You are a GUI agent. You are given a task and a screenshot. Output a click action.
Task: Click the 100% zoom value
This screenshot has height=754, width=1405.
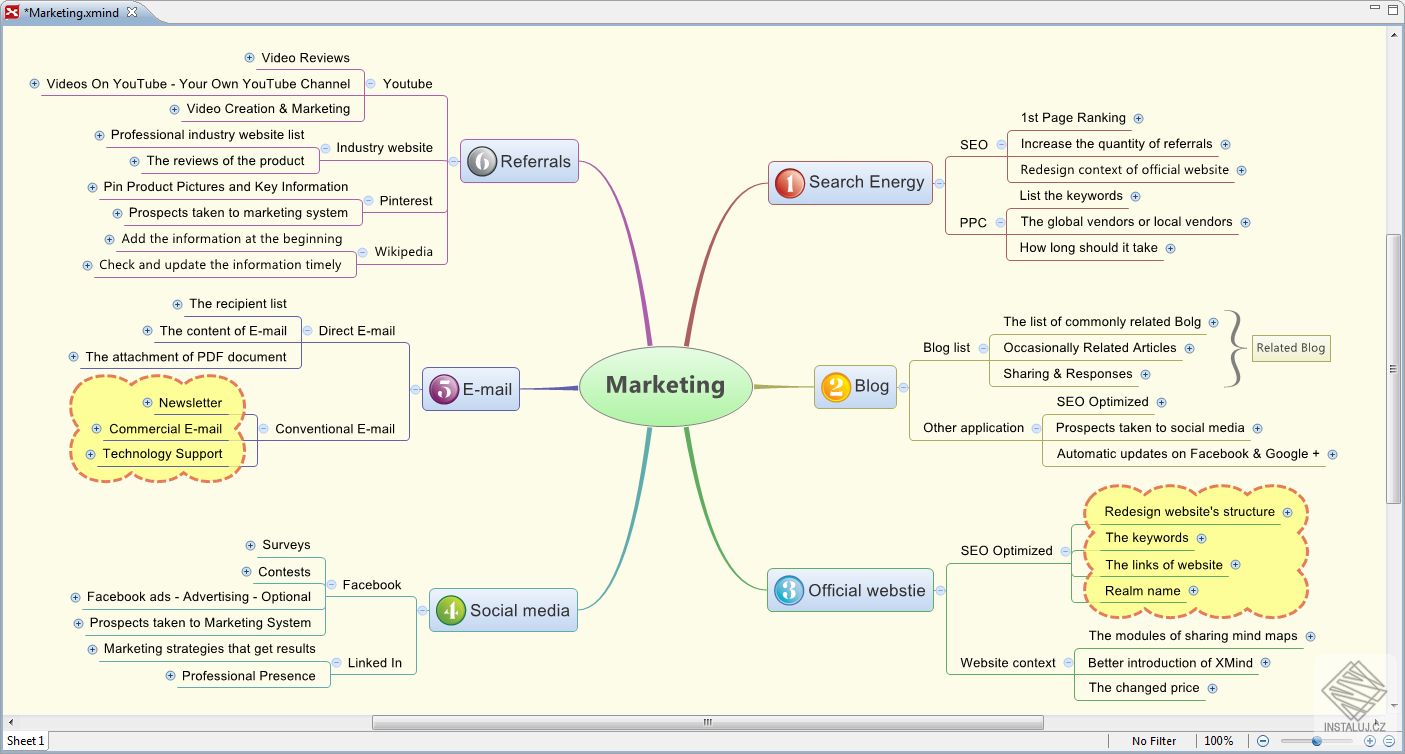(x=1218, y=741)
